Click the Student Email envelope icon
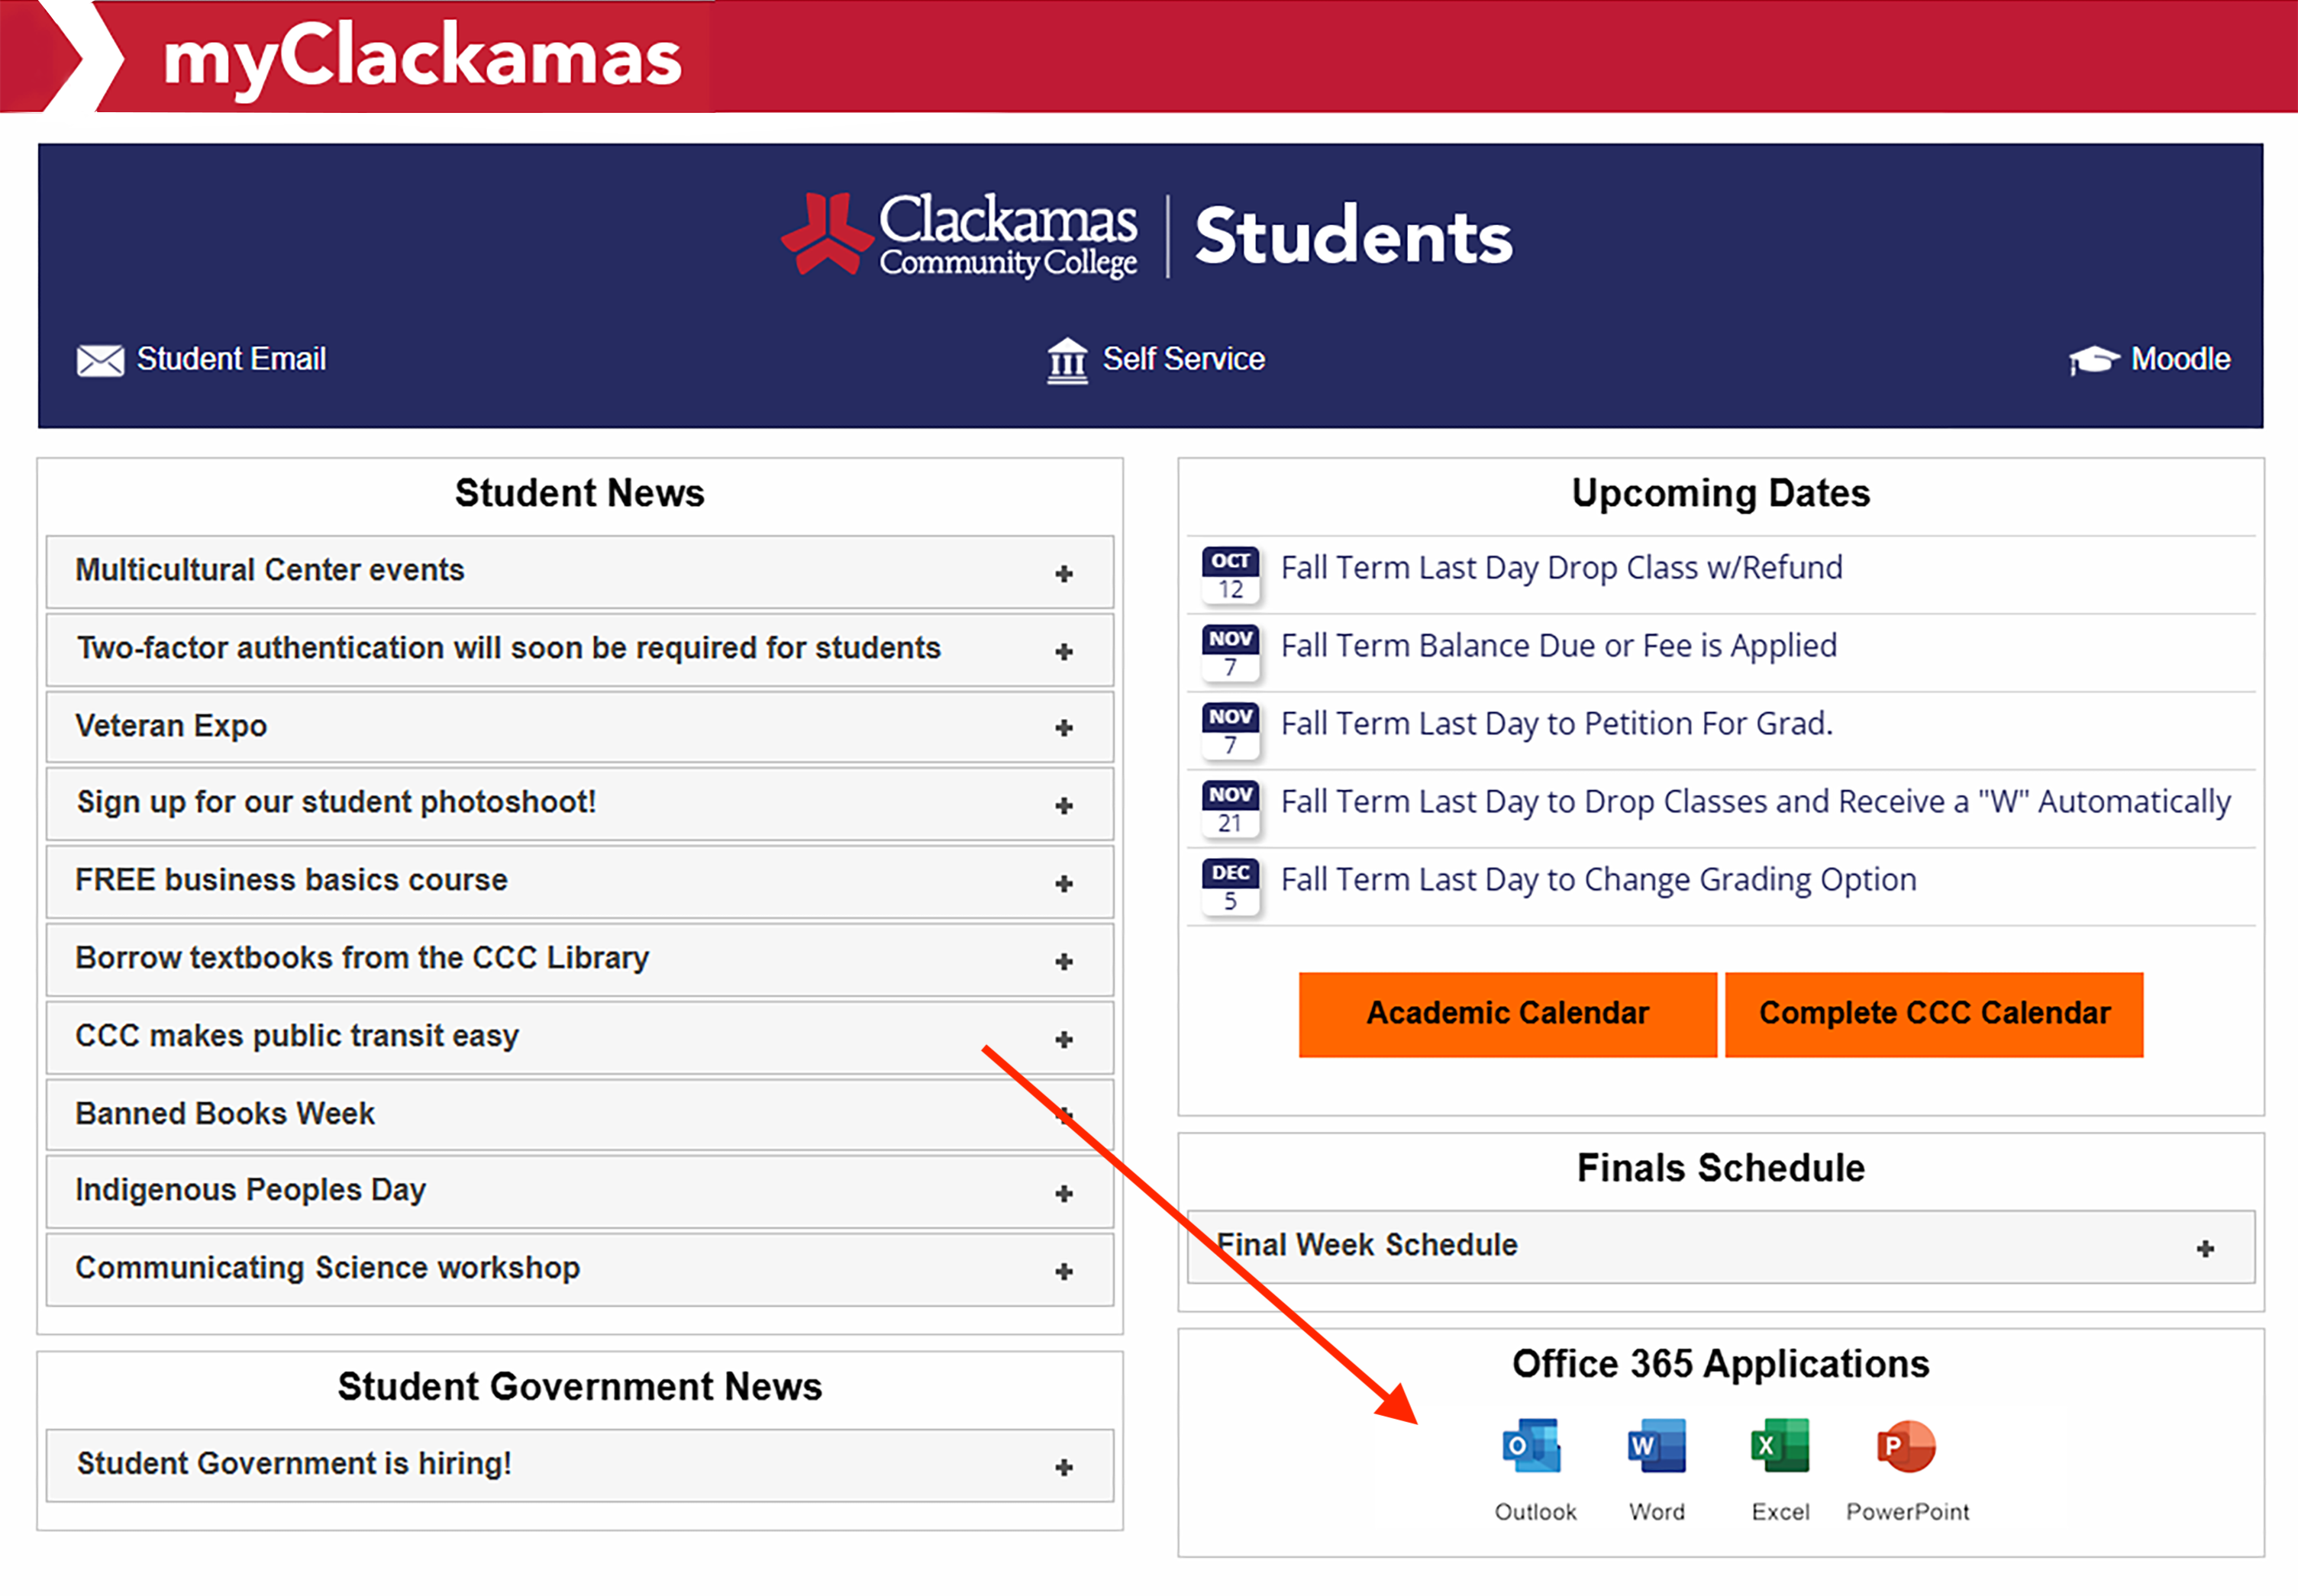The height and width of the screenshot is (1596, 2298). click(100, 360)
